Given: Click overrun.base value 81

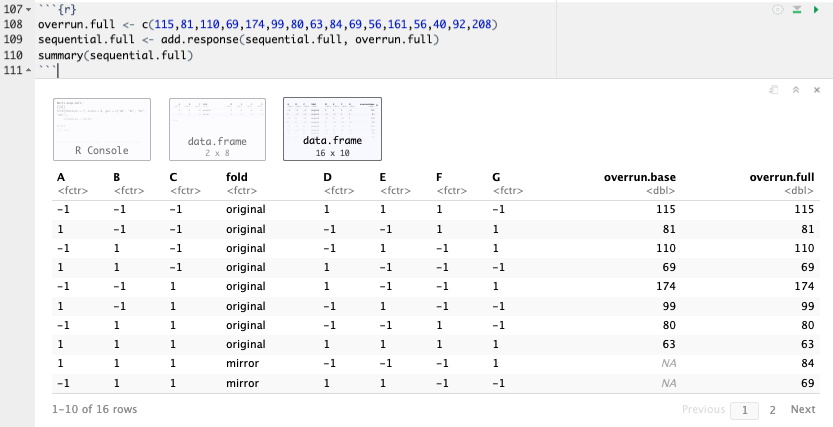Looking at the screenshot, I should [x=669, y=229].
